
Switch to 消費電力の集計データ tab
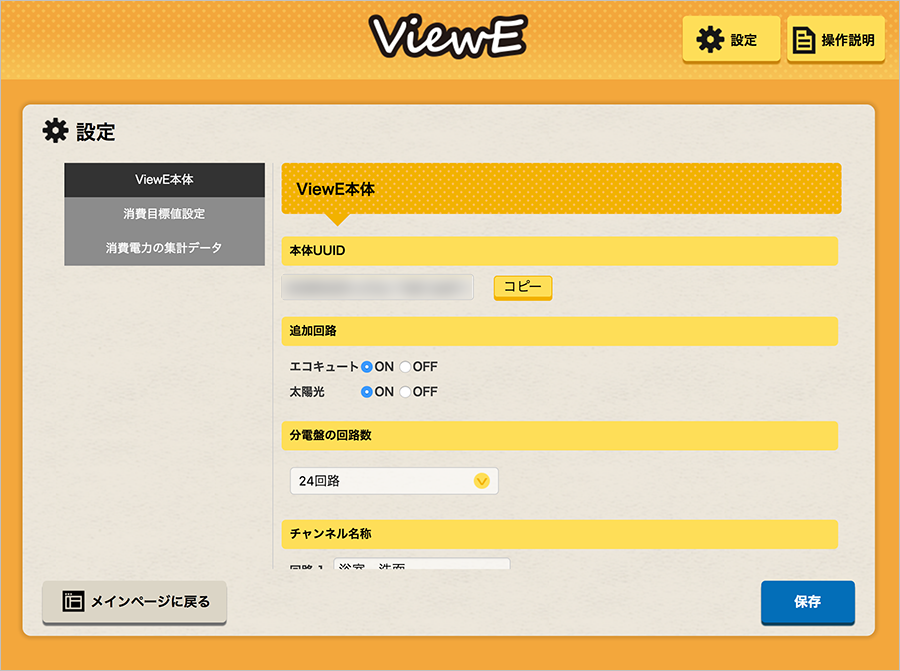pyautogui.click(x=164, y=248)
